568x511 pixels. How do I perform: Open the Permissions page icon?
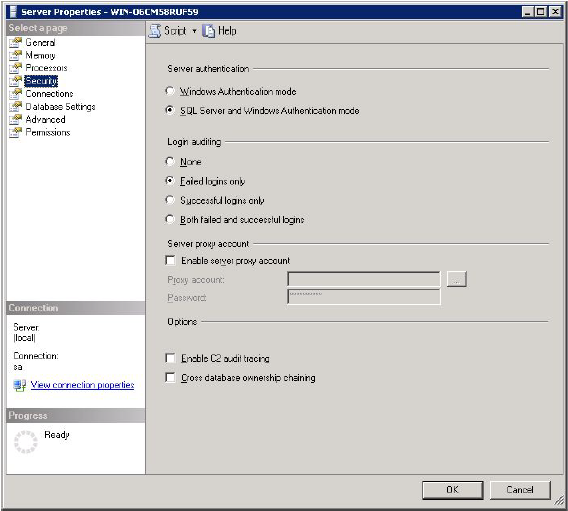[x=15, y=133]
